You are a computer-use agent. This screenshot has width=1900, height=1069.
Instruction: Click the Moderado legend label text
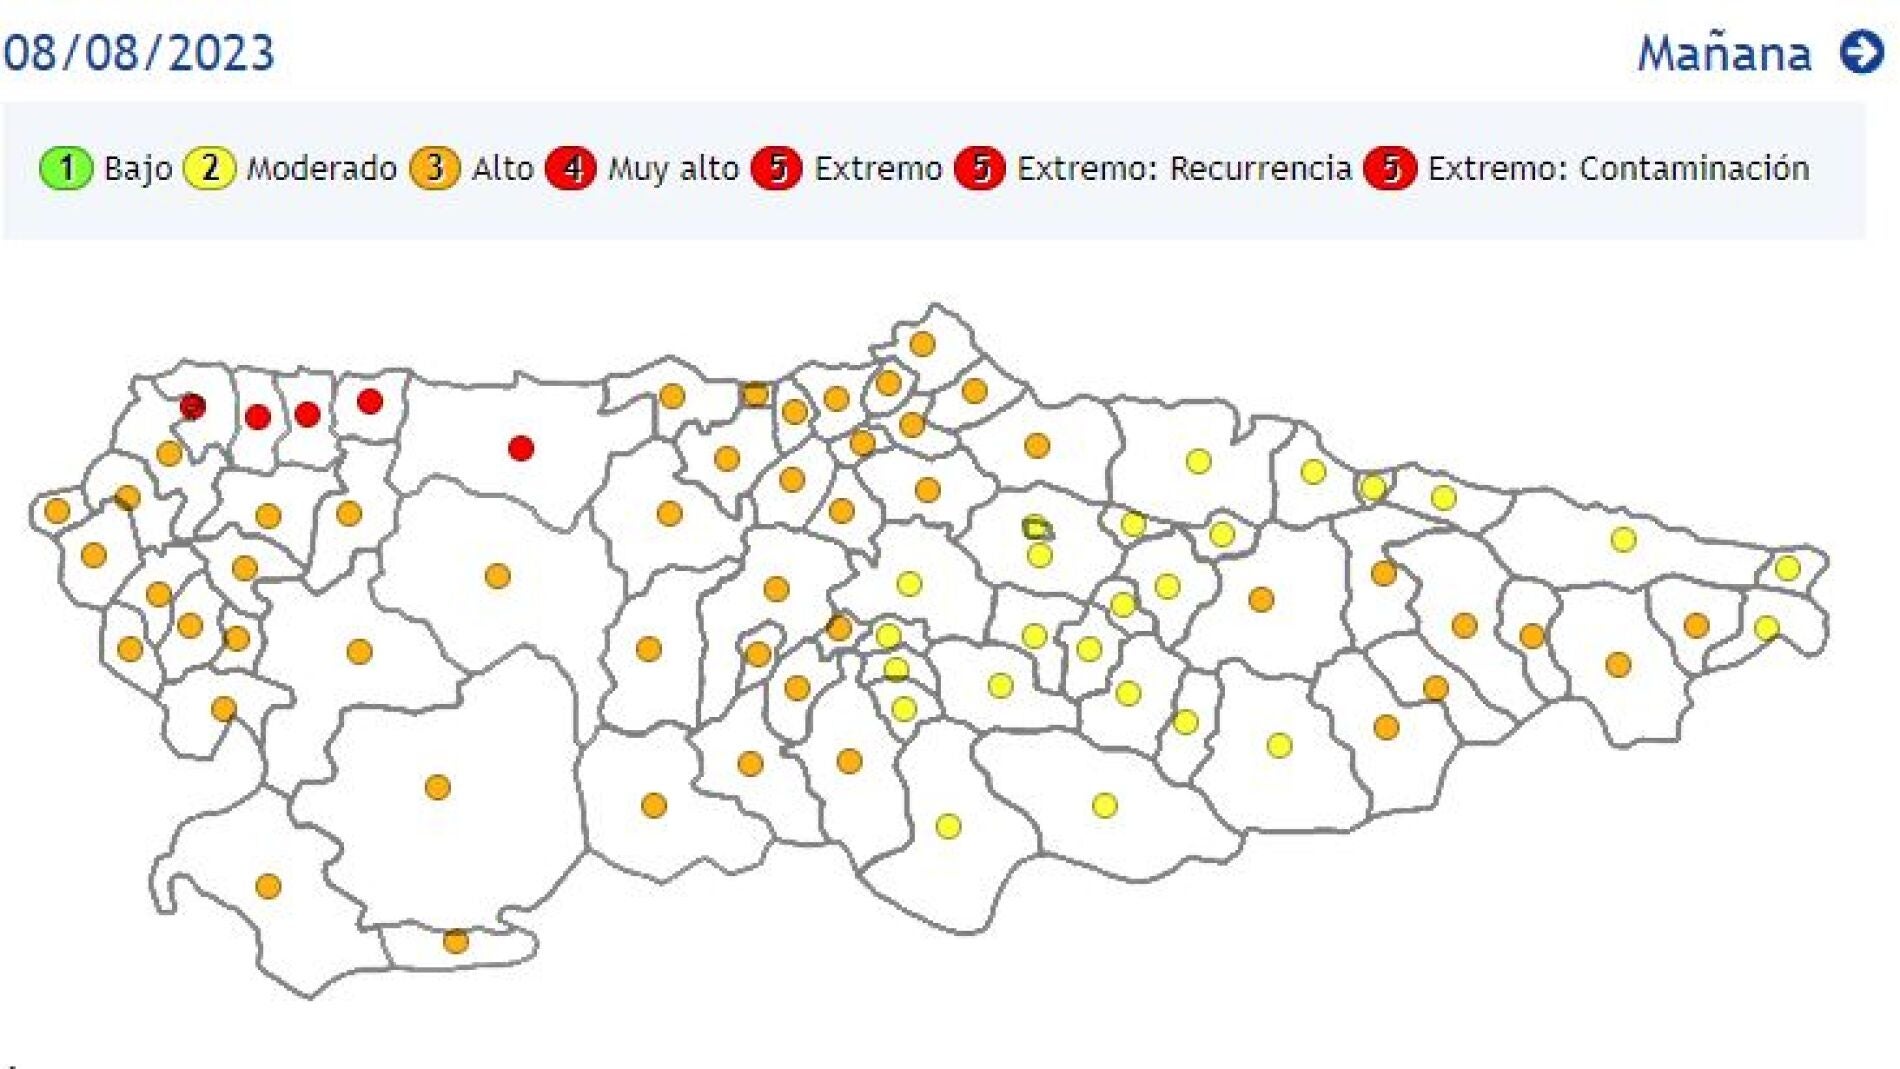click(321, 168)
